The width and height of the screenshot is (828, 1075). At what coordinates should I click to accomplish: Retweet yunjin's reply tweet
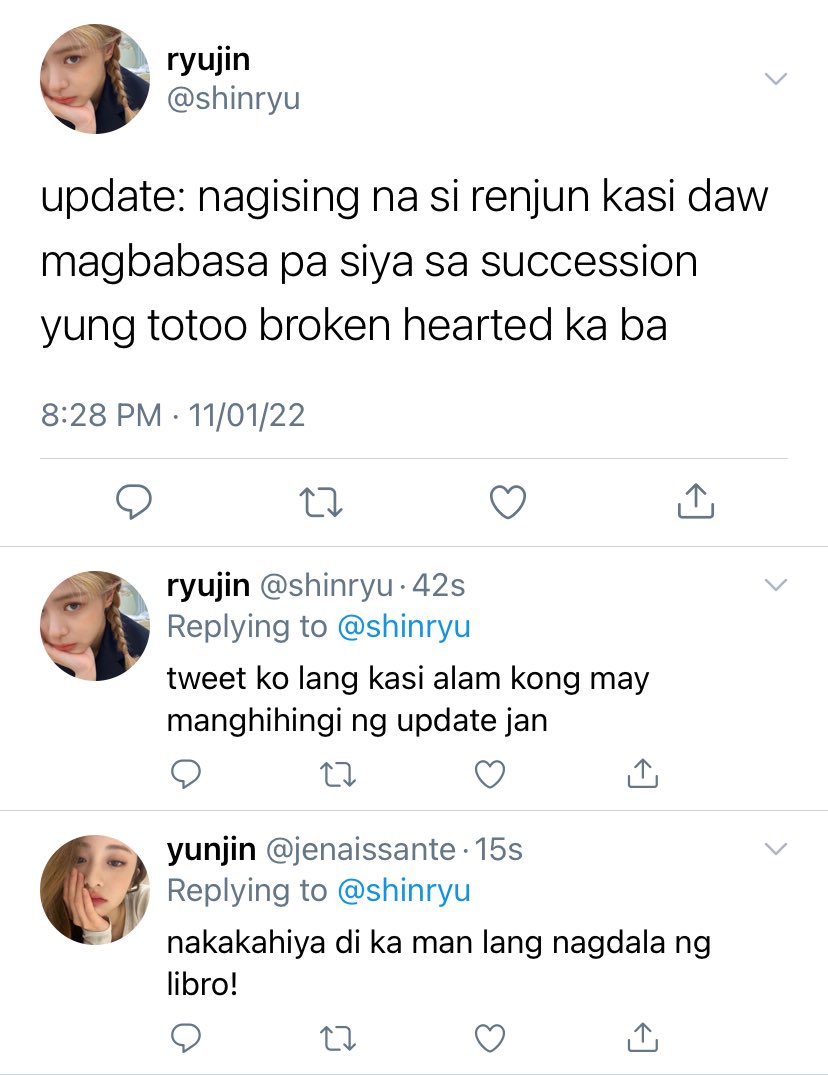338,1038
